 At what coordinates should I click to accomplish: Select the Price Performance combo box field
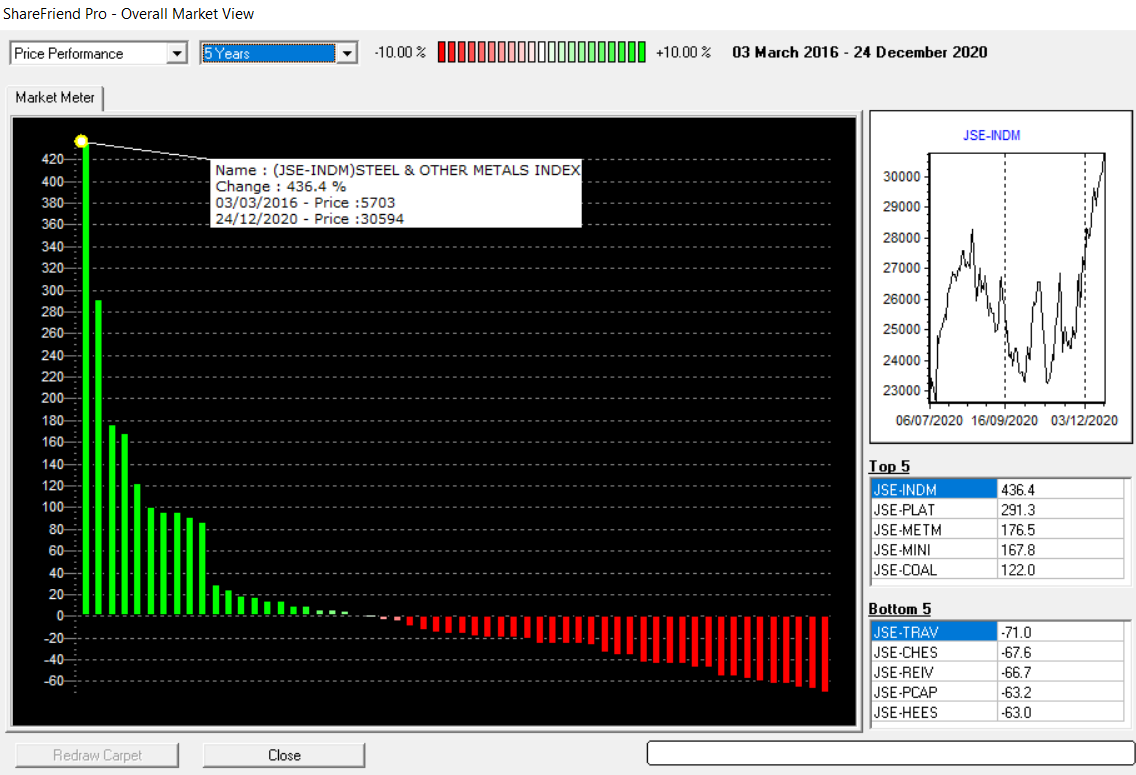coord(99,54)
